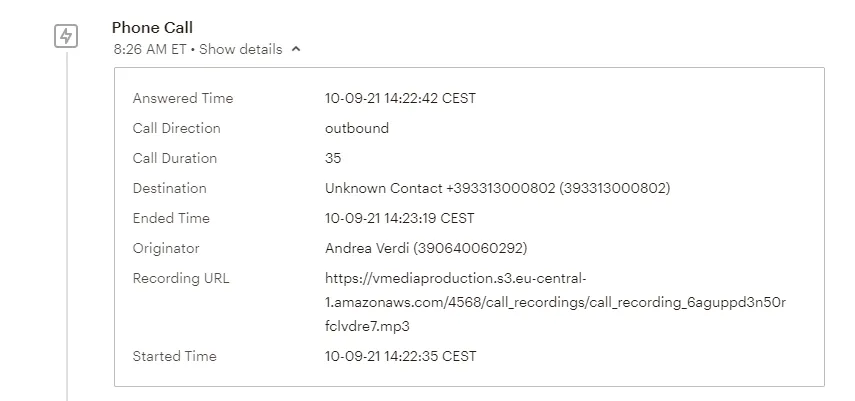The image size is (855, 401).
Task: Collapse details using the caret arrow
Action: (x=296, y=50)
